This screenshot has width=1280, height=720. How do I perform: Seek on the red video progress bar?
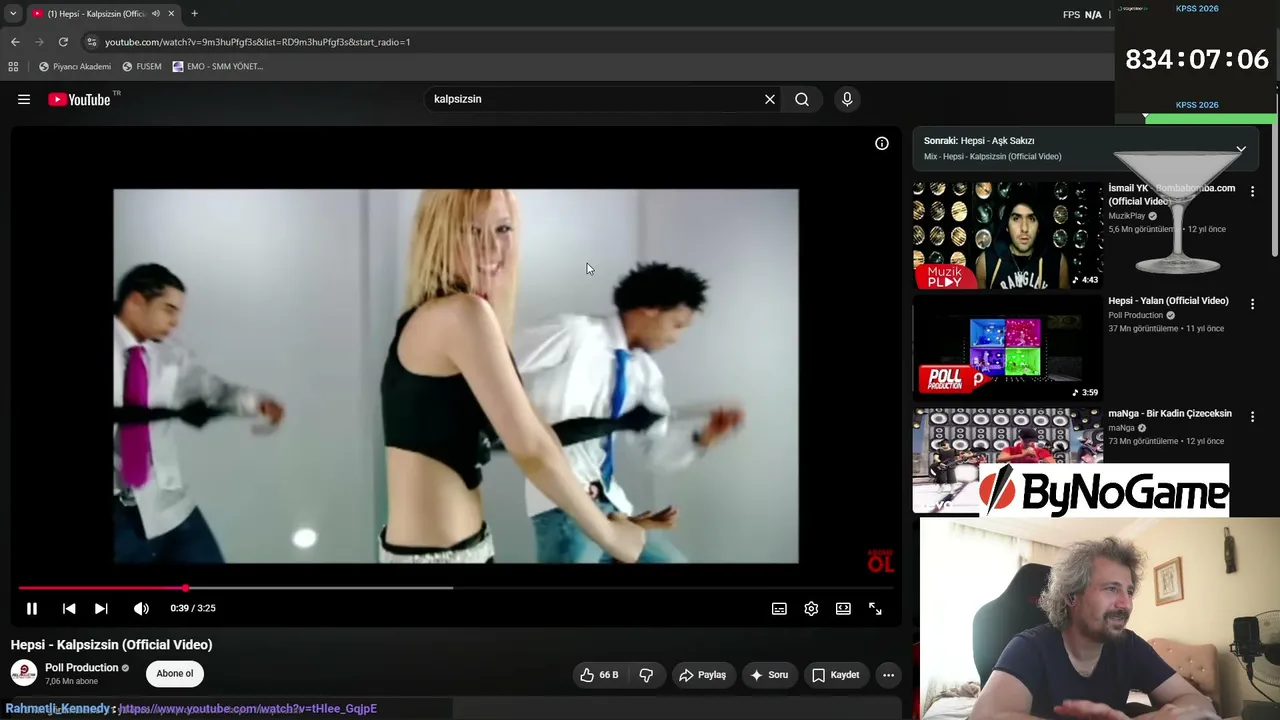[455, 588]
